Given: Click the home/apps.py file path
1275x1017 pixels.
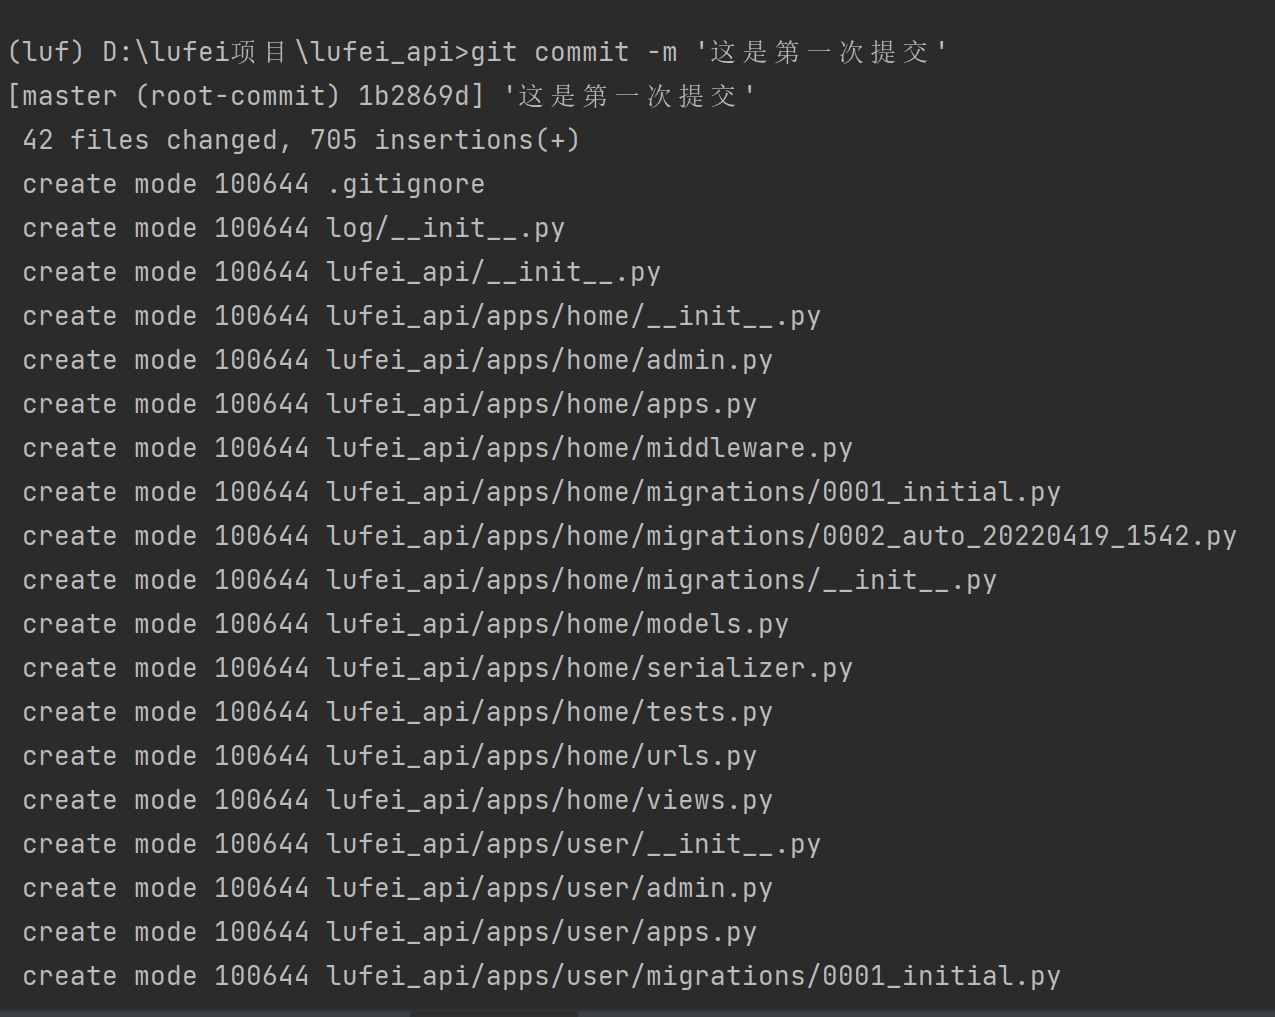Looking at the screenshot, I should tap(542, 405).
